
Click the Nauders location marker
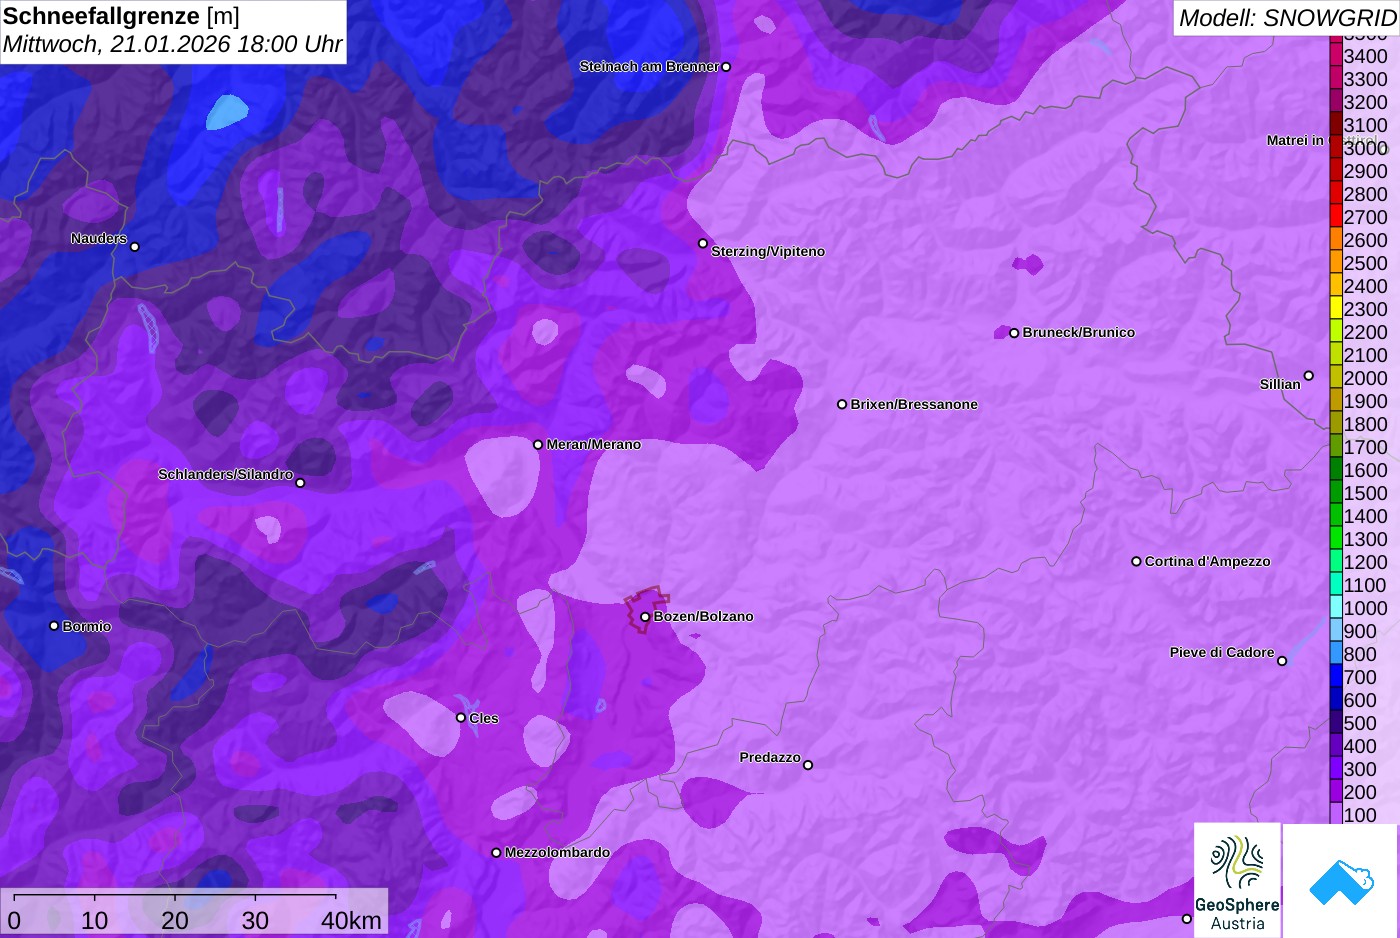click(x=135, y=247)
